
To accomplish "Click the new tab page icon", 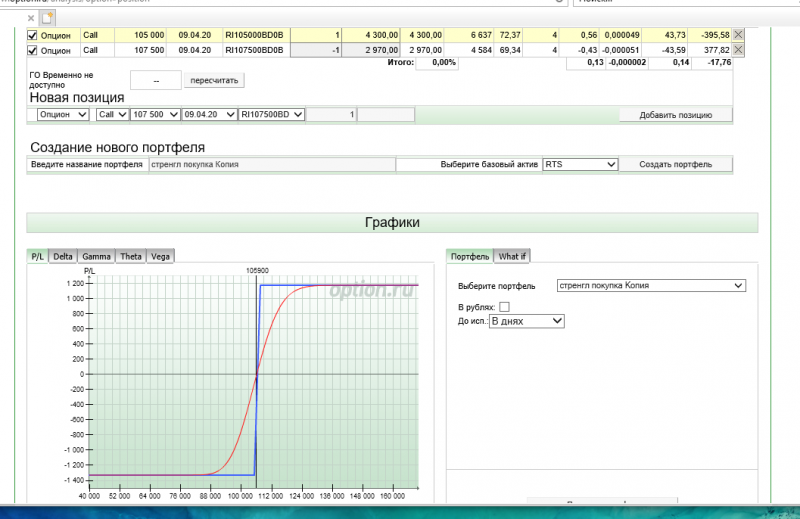I will [x=47, y=18].
